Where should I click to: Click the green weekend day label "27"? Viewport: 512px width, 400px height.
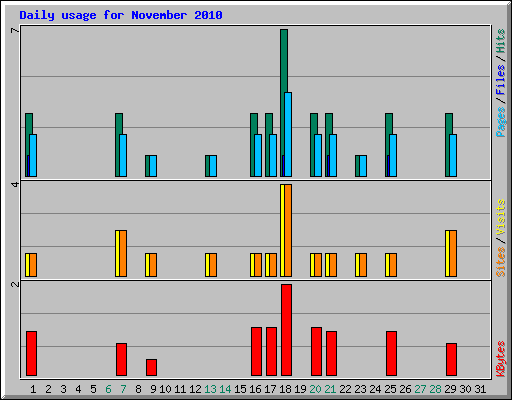(420, 389)
